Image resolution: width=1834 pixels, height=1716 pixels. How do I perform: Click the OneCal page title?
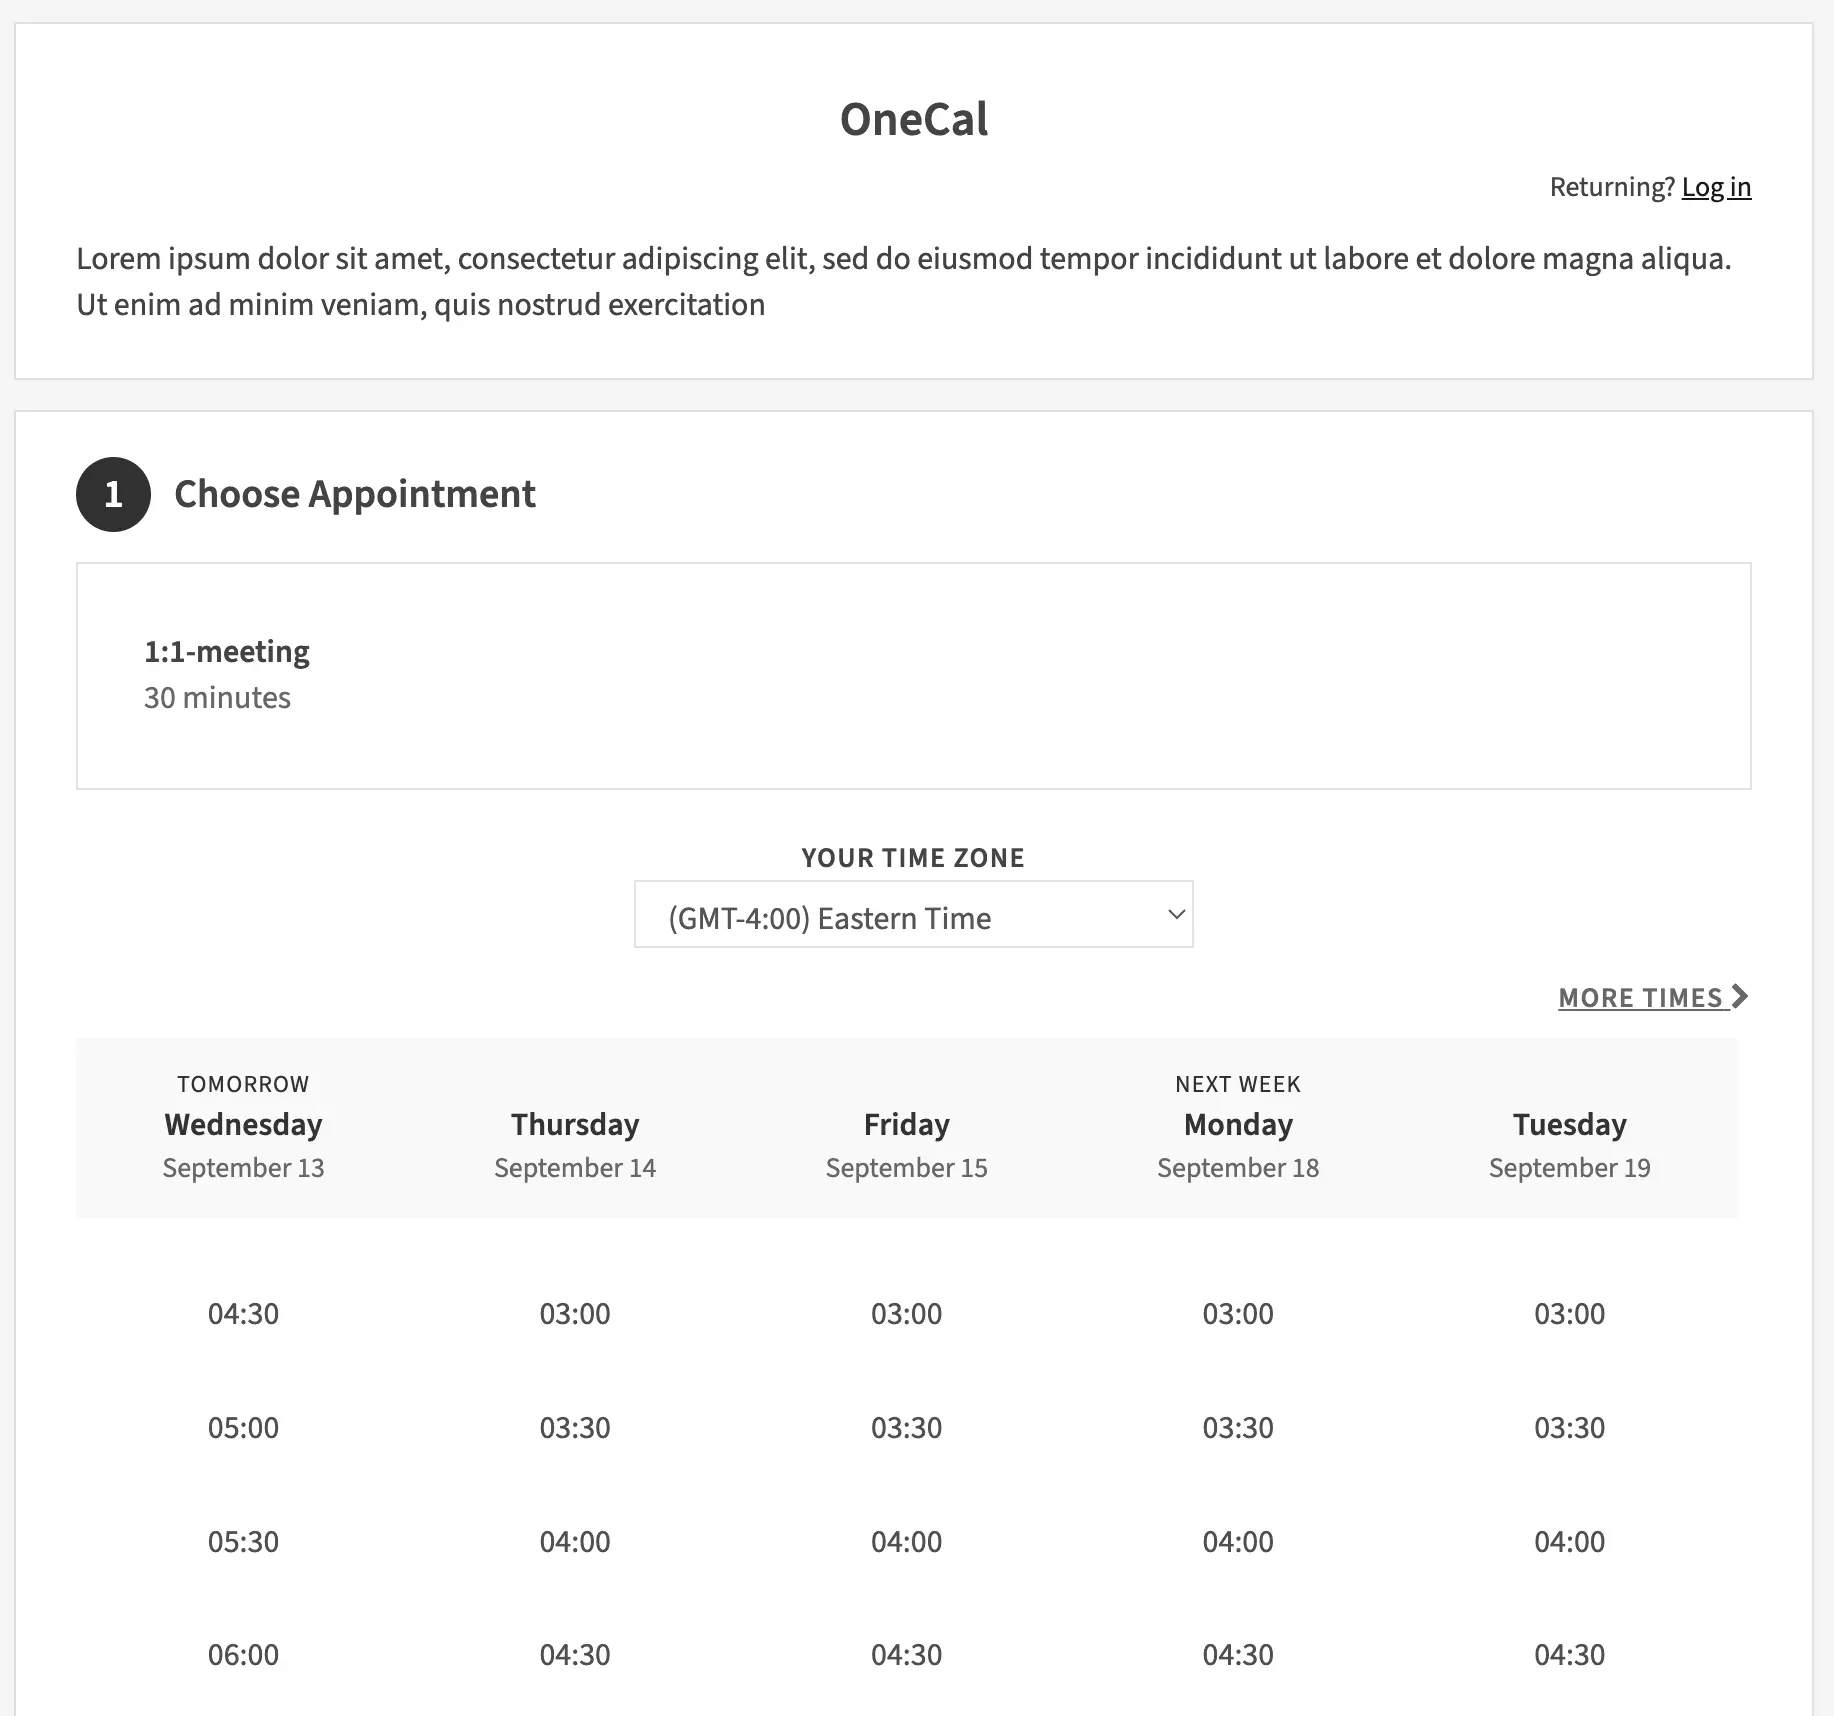click(x=913, y=119)
